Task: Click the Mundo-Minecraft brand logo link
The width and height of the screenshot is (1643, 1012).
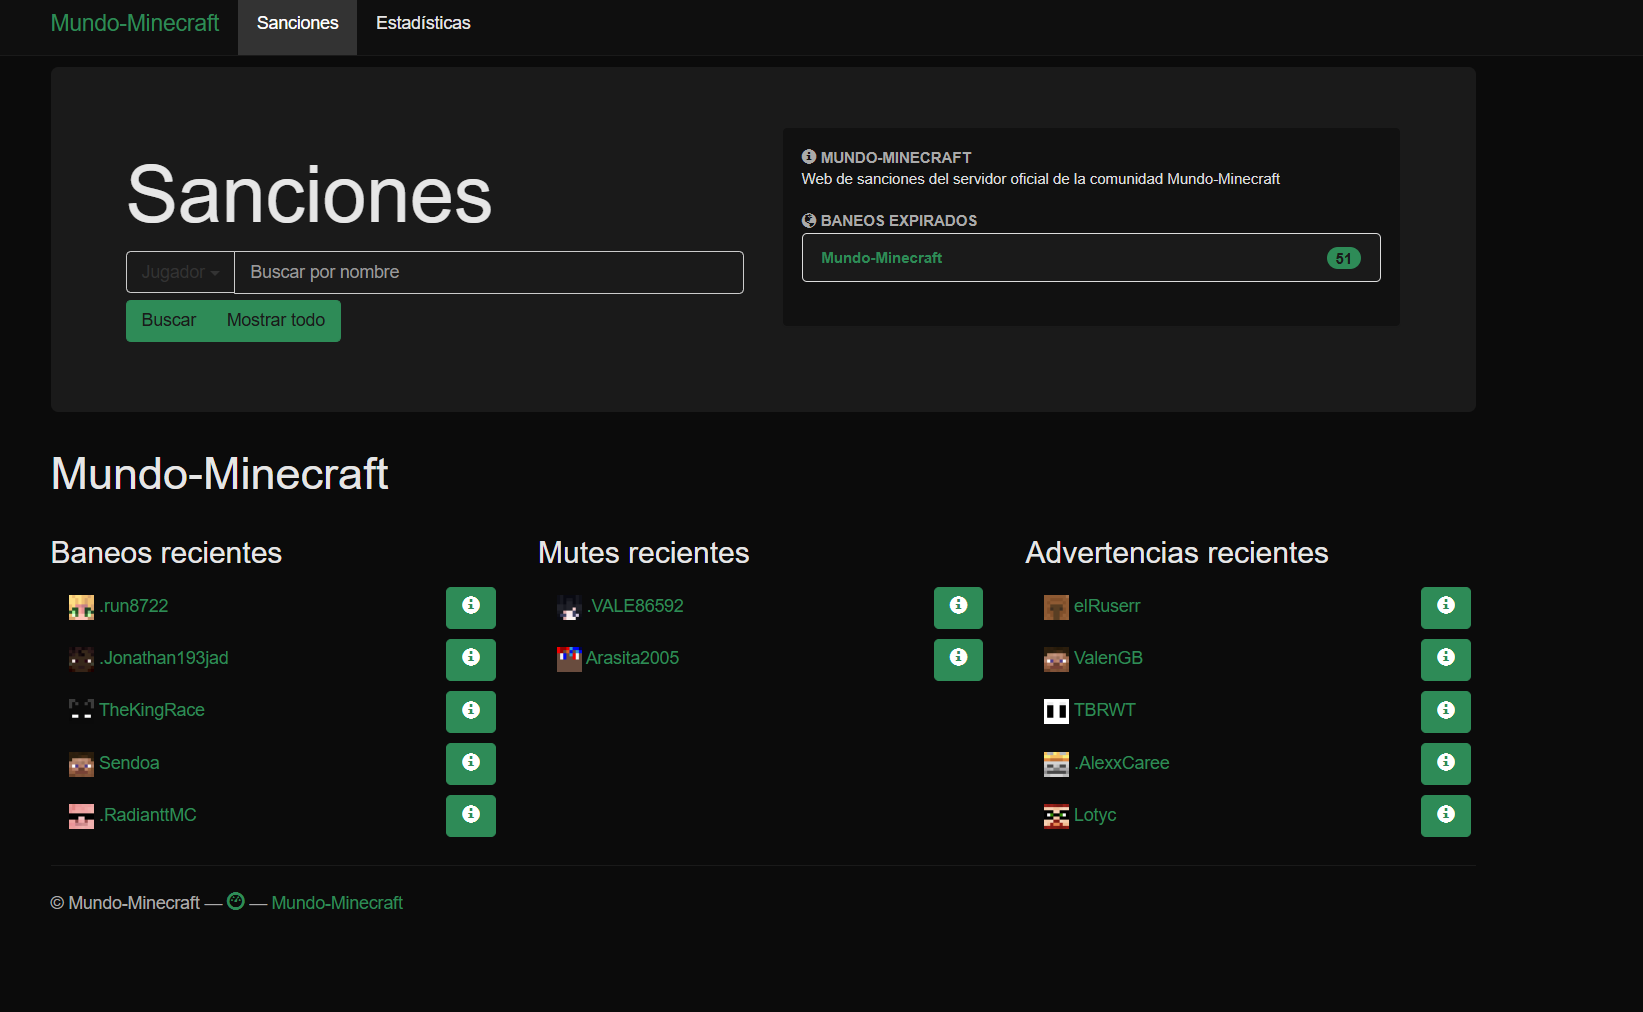Action: (135, 23)
